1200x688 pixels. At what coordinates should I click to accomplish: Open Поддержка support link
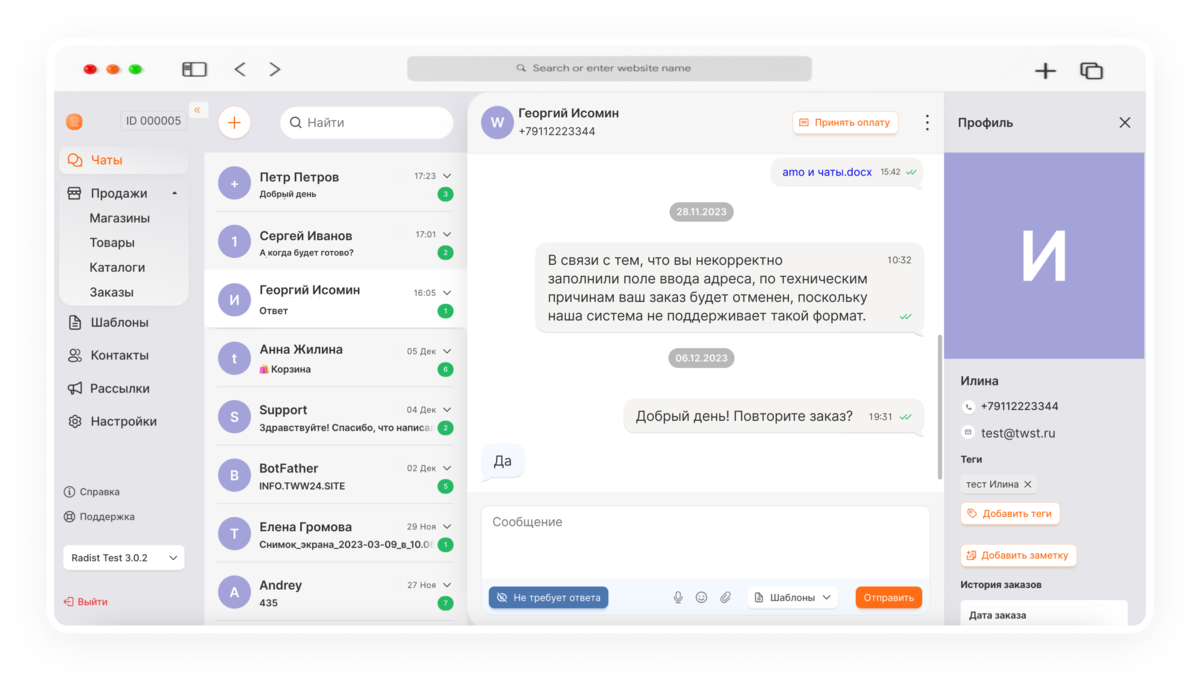(99, 517)
